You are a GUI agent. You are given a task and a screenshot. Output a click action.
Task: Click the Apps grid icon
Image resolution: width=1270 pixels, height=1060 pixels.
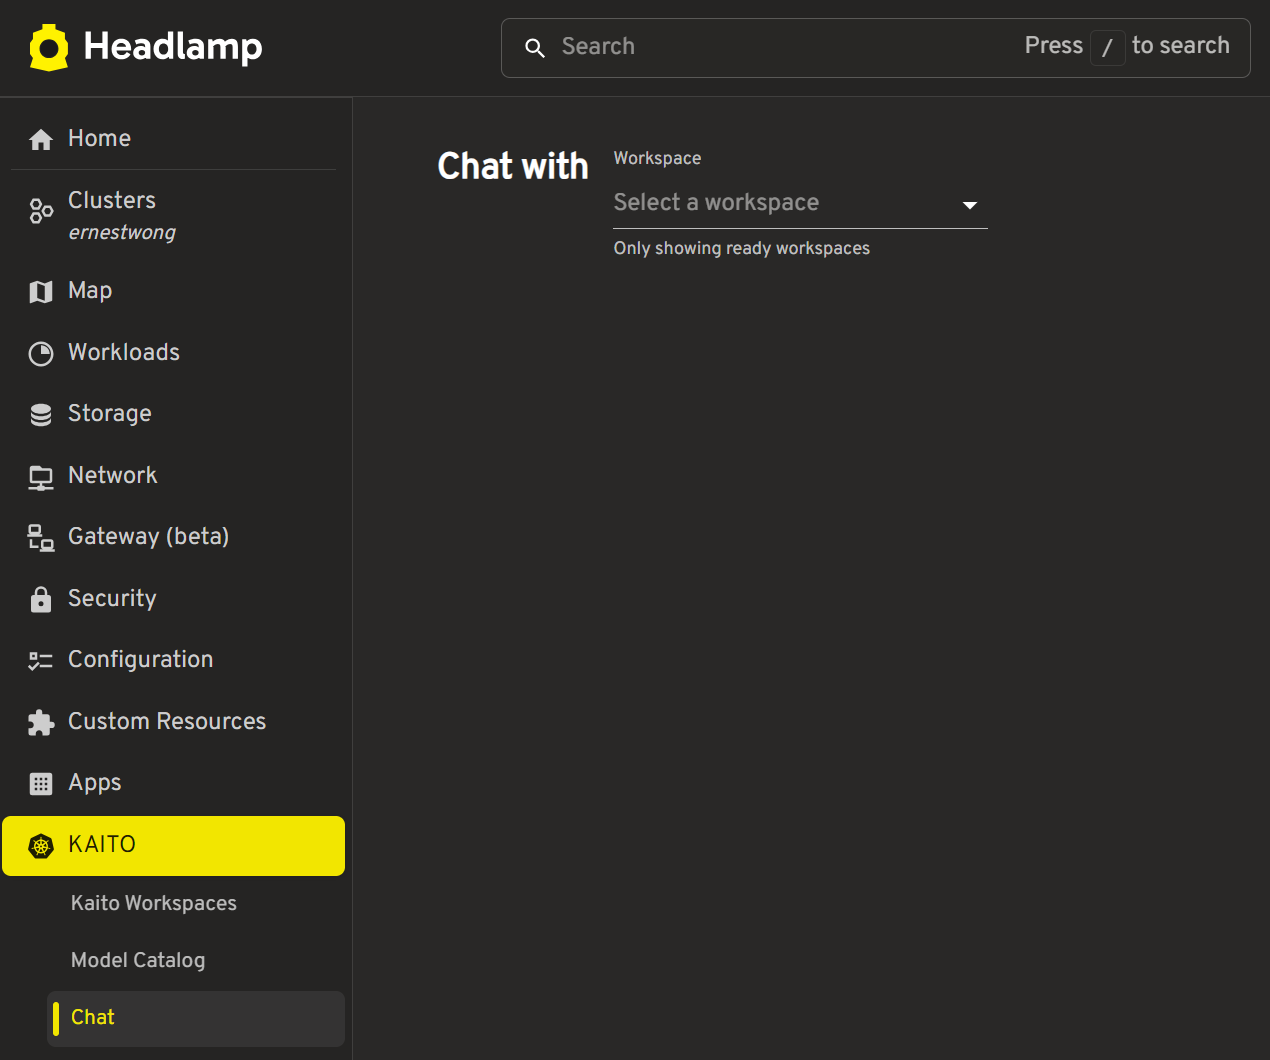tap(41, 784)
